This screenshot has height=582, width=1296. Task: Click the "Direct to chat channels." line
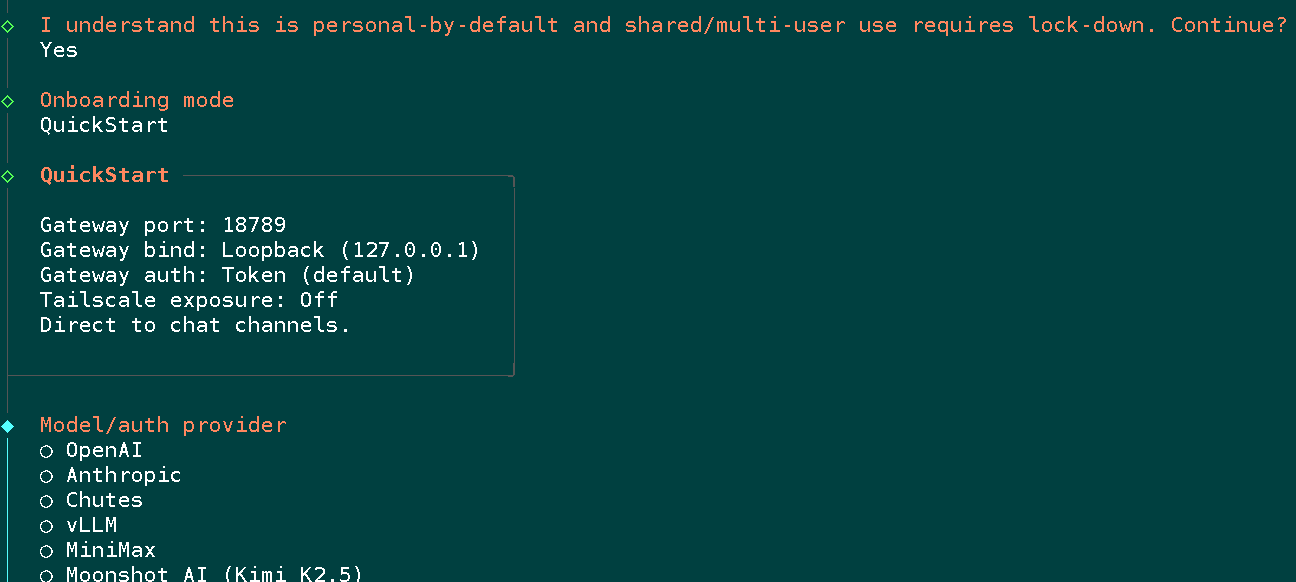pos(195,325)
